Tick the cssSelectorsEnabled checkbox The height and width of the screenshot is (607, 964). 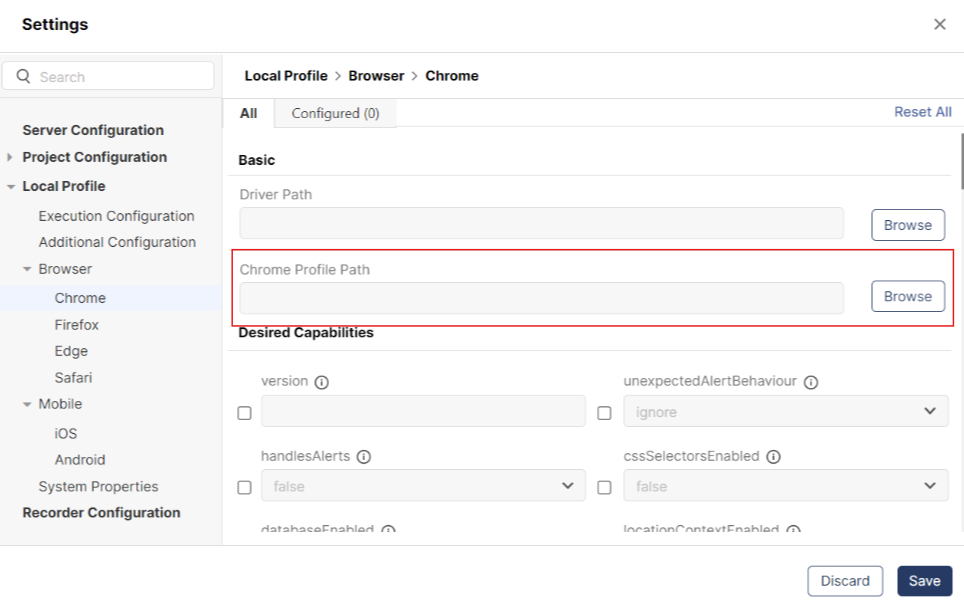(604, 487)
